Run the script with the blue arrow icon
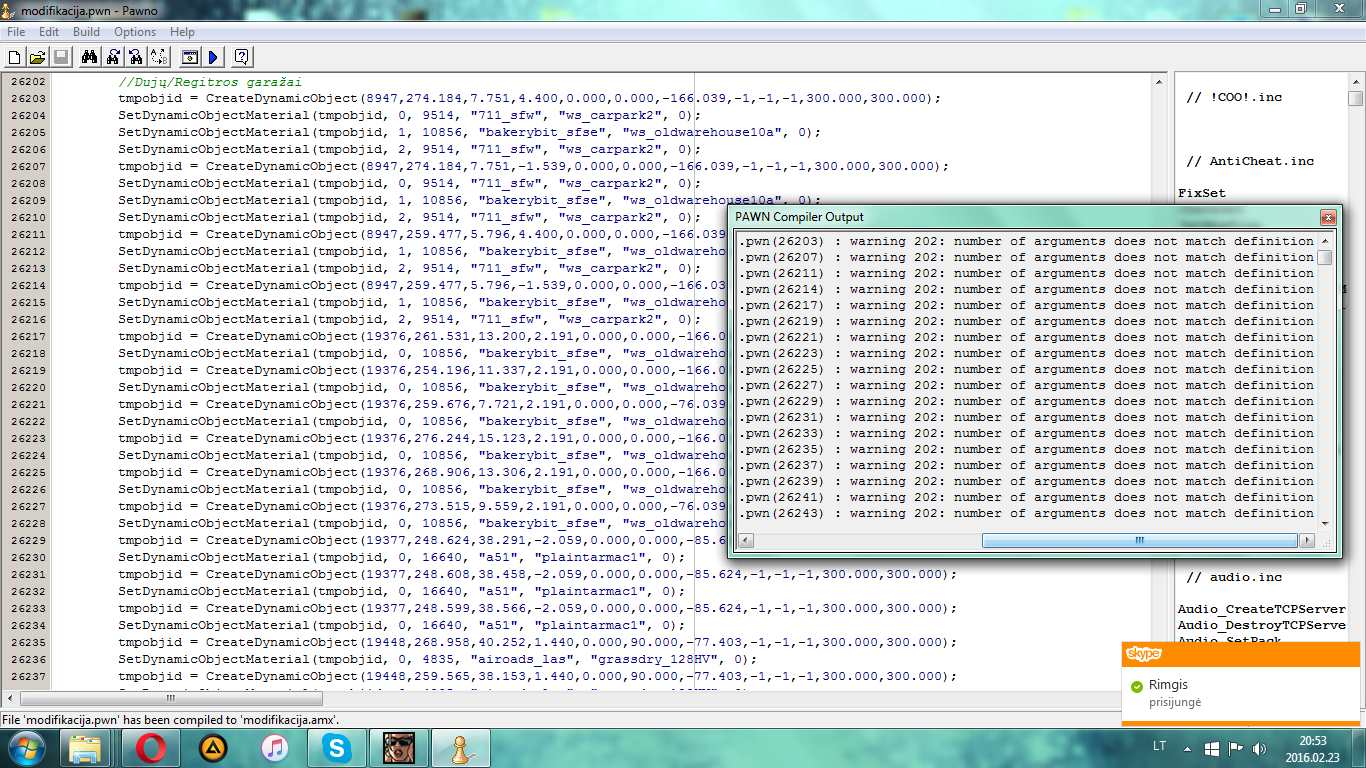1366x768 pixels. pos(212,57)
